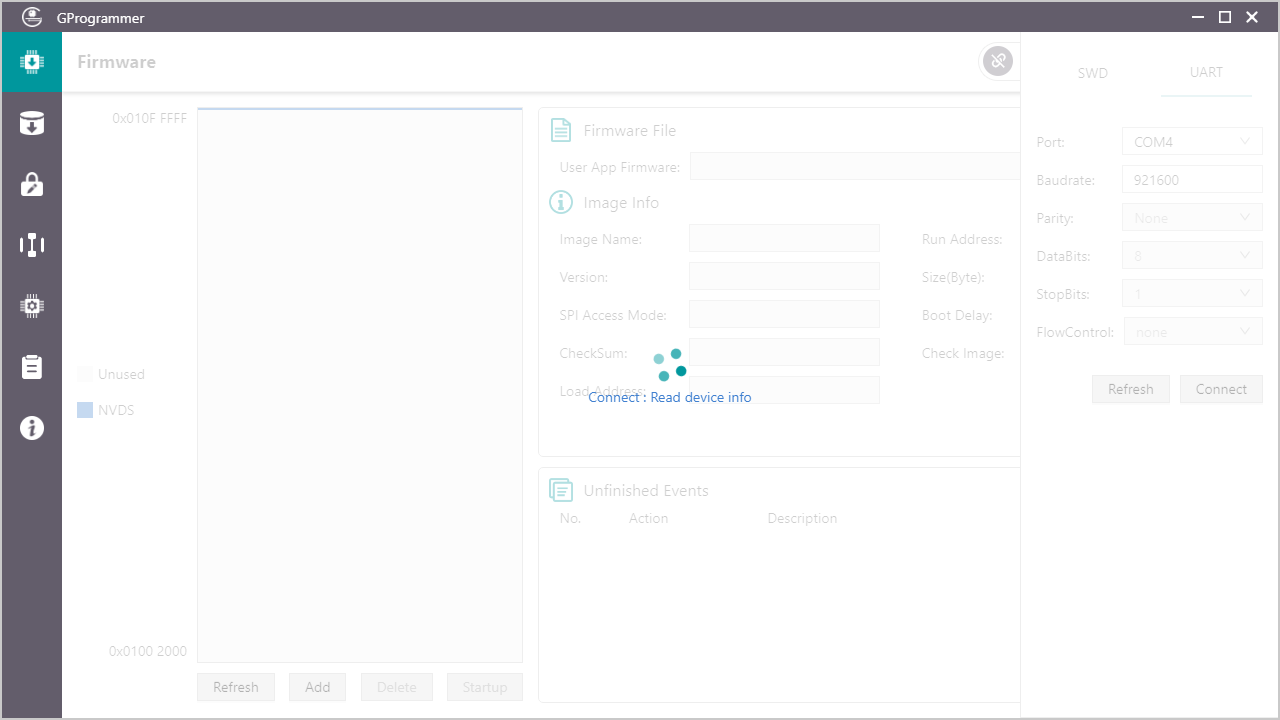This screenshot has width=1280, height=720.
Task: Switch to the SWD tab
Action: pos(1092,73)
